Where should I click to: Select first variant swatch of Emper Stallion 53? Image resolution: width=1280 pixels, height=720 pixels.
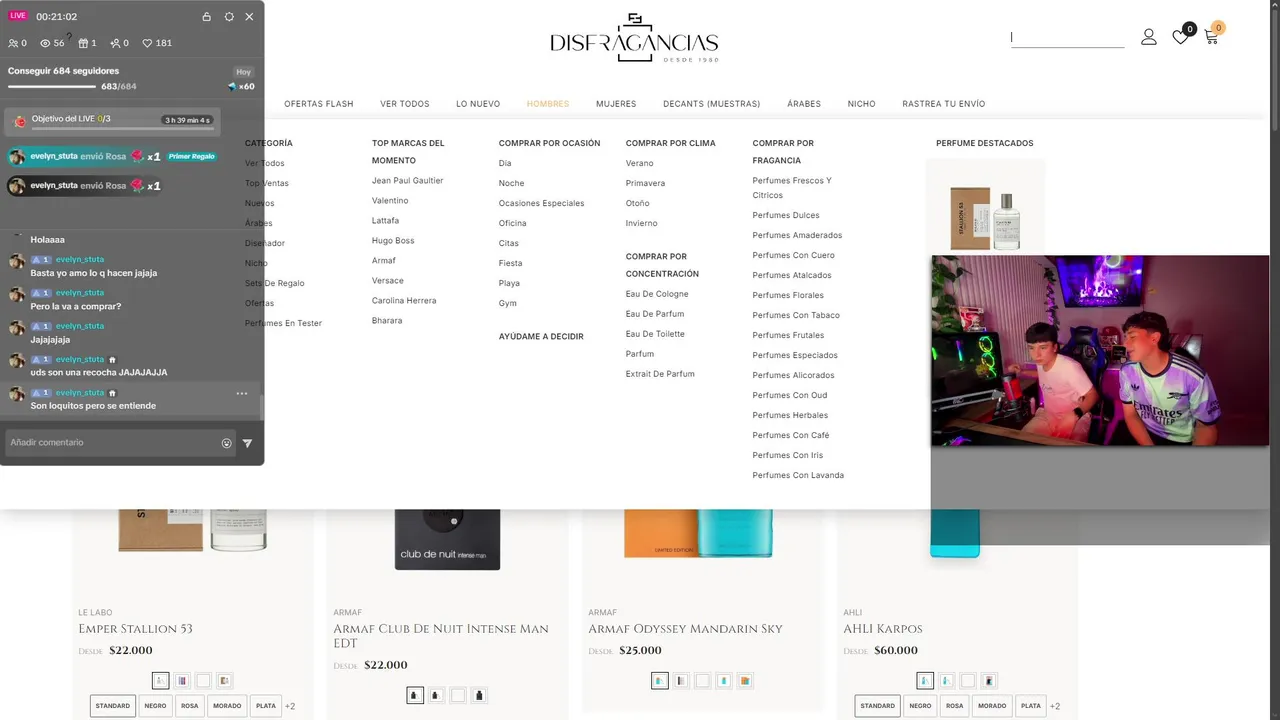click(x=161, y=680)
